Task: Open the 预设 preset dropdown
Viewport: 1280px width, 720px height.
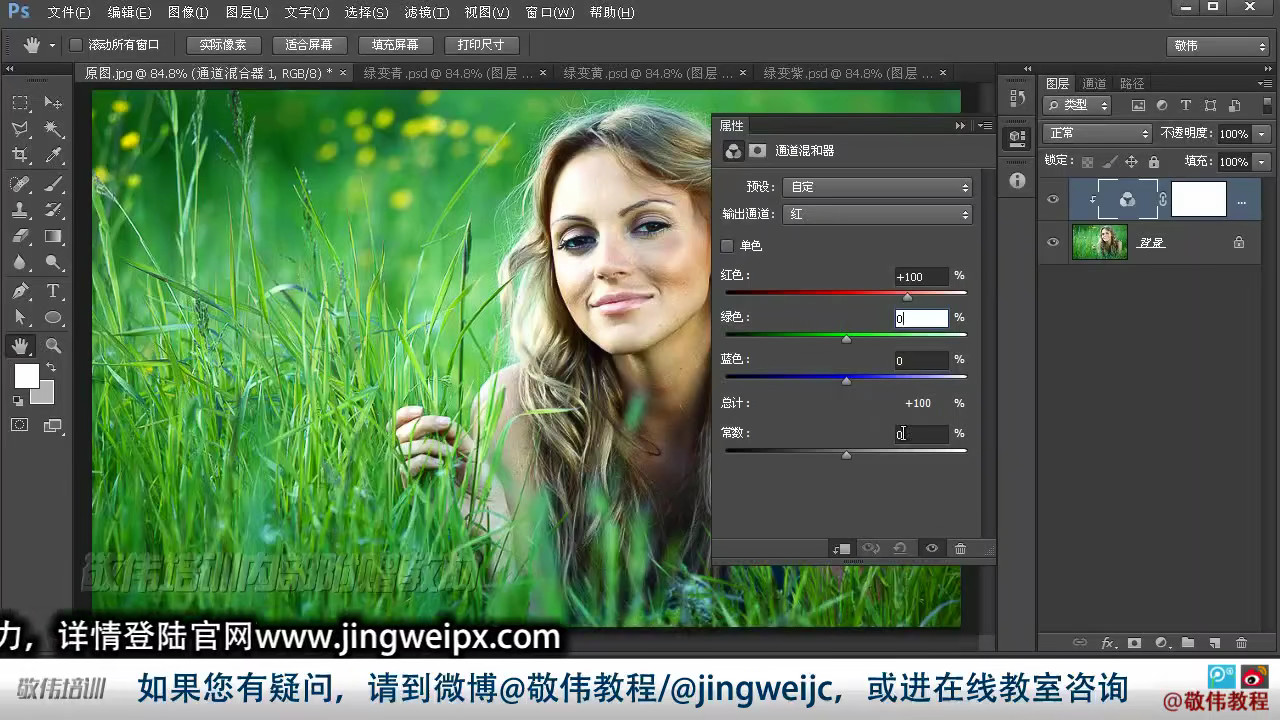Action: tap(878, 187)
